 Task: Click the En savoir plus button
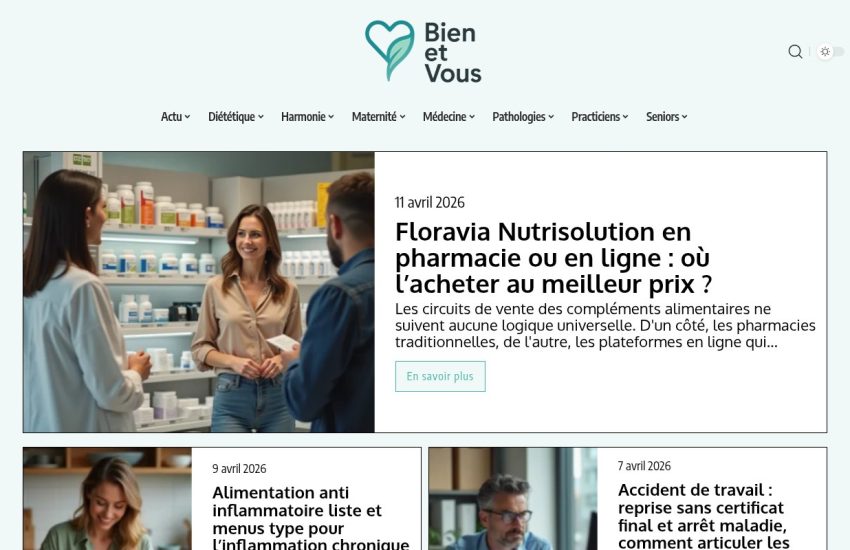coord(440,376)
